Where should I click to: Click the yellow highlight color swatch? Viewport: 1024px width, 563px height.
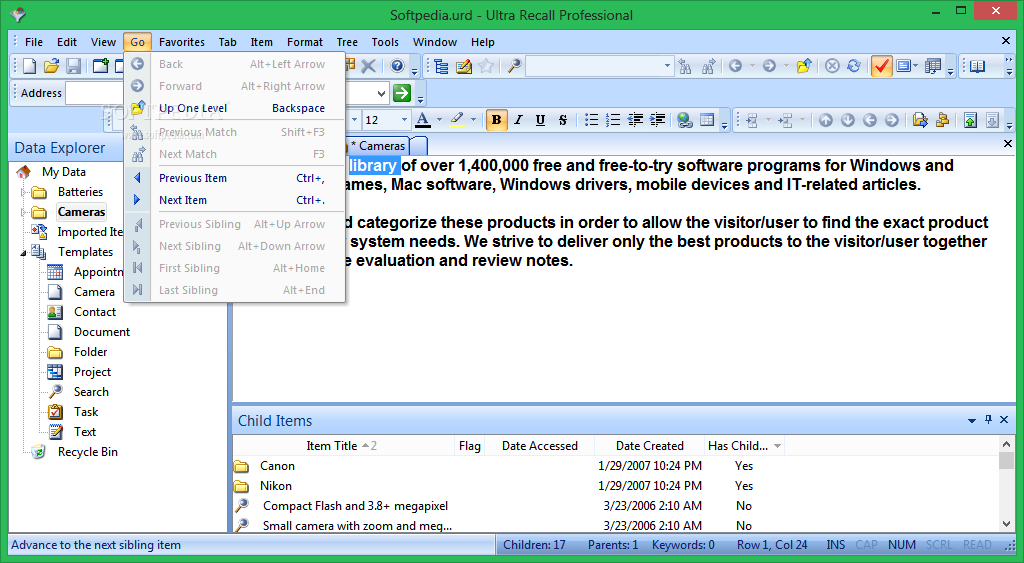click(457, 120)
